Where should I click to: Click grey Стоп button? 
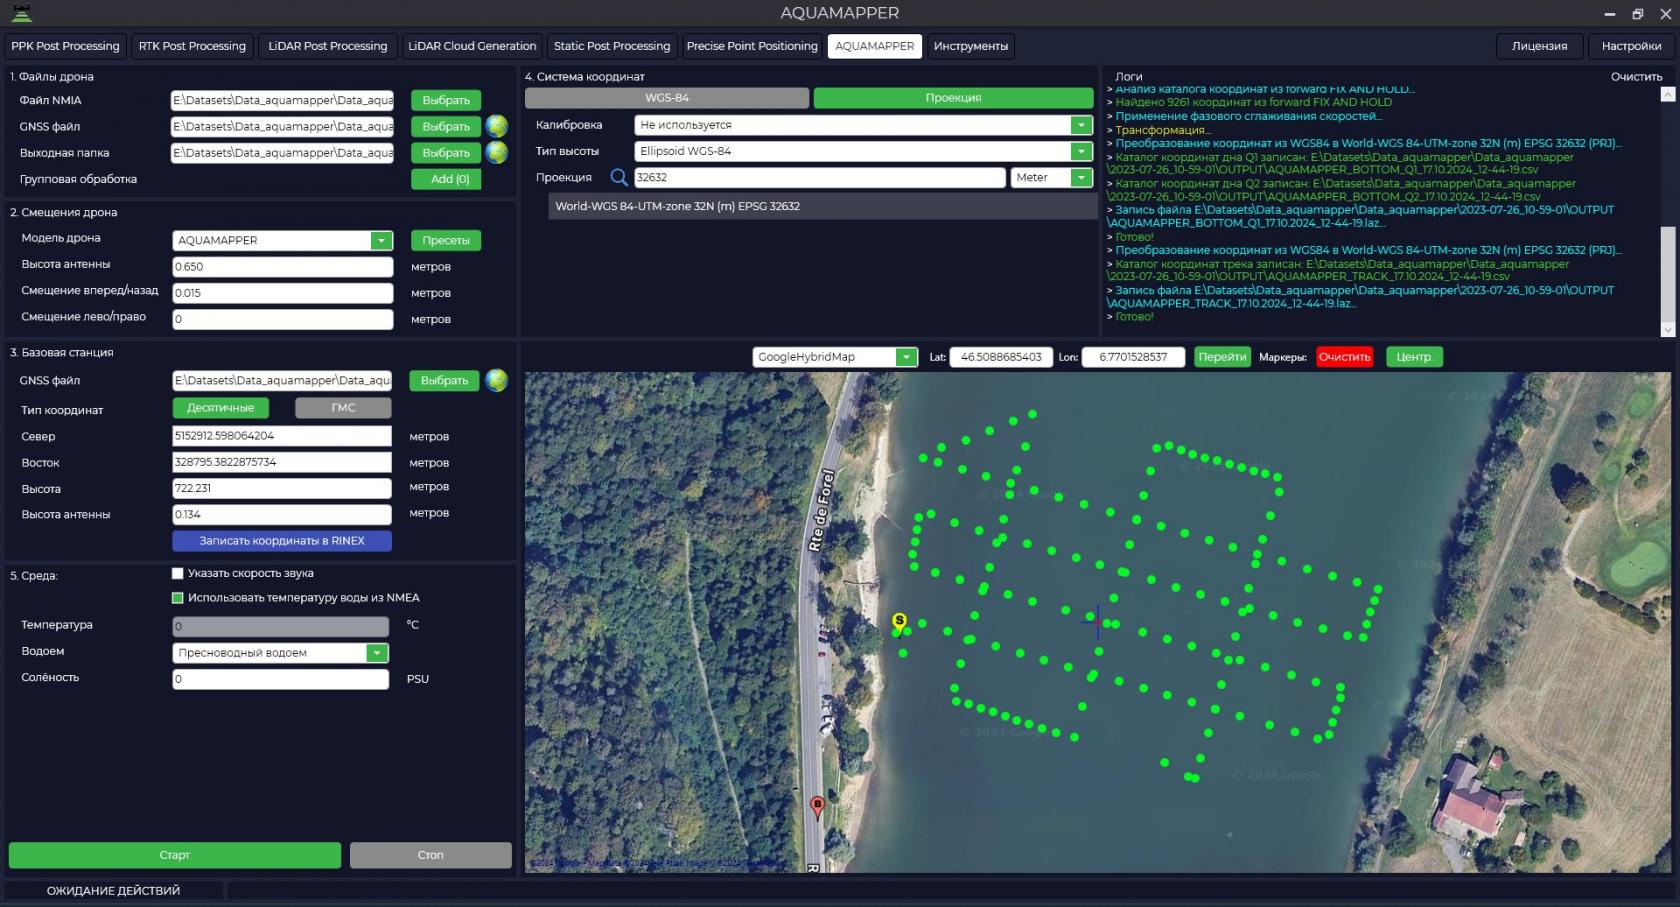(430, 855)
